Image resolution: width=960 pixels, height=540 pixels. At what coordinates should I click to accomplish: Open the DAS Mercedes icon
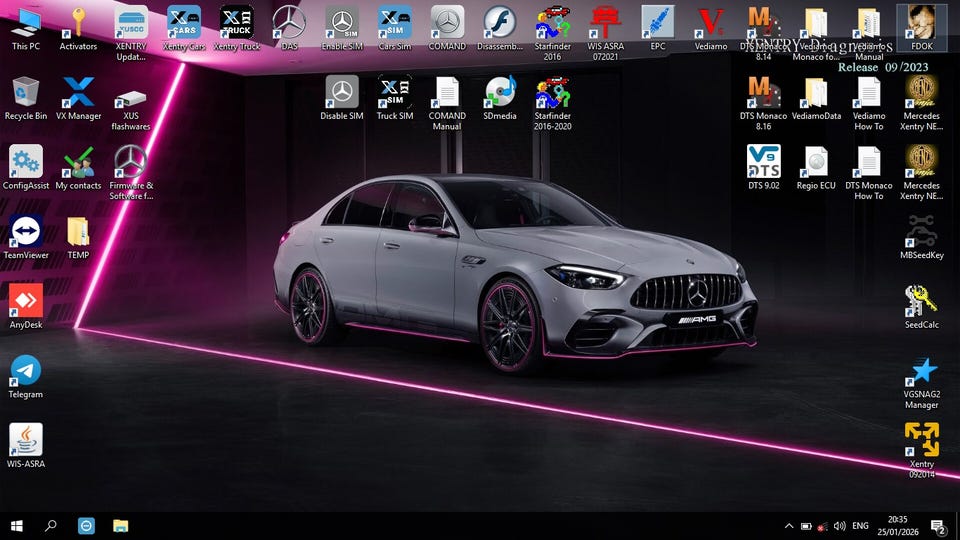[289, 28]
